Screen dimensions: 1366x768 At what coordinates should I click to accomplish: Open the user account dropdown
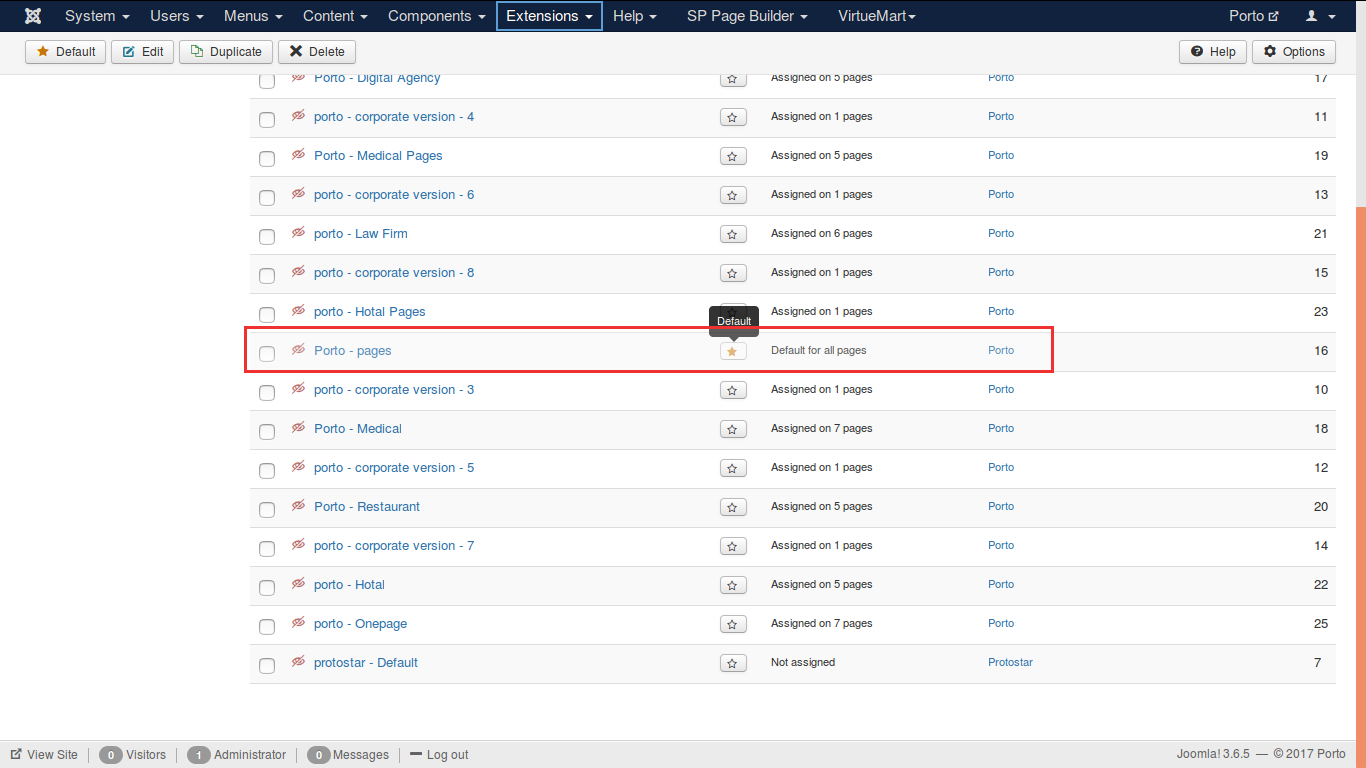(x=1320, y=16)
